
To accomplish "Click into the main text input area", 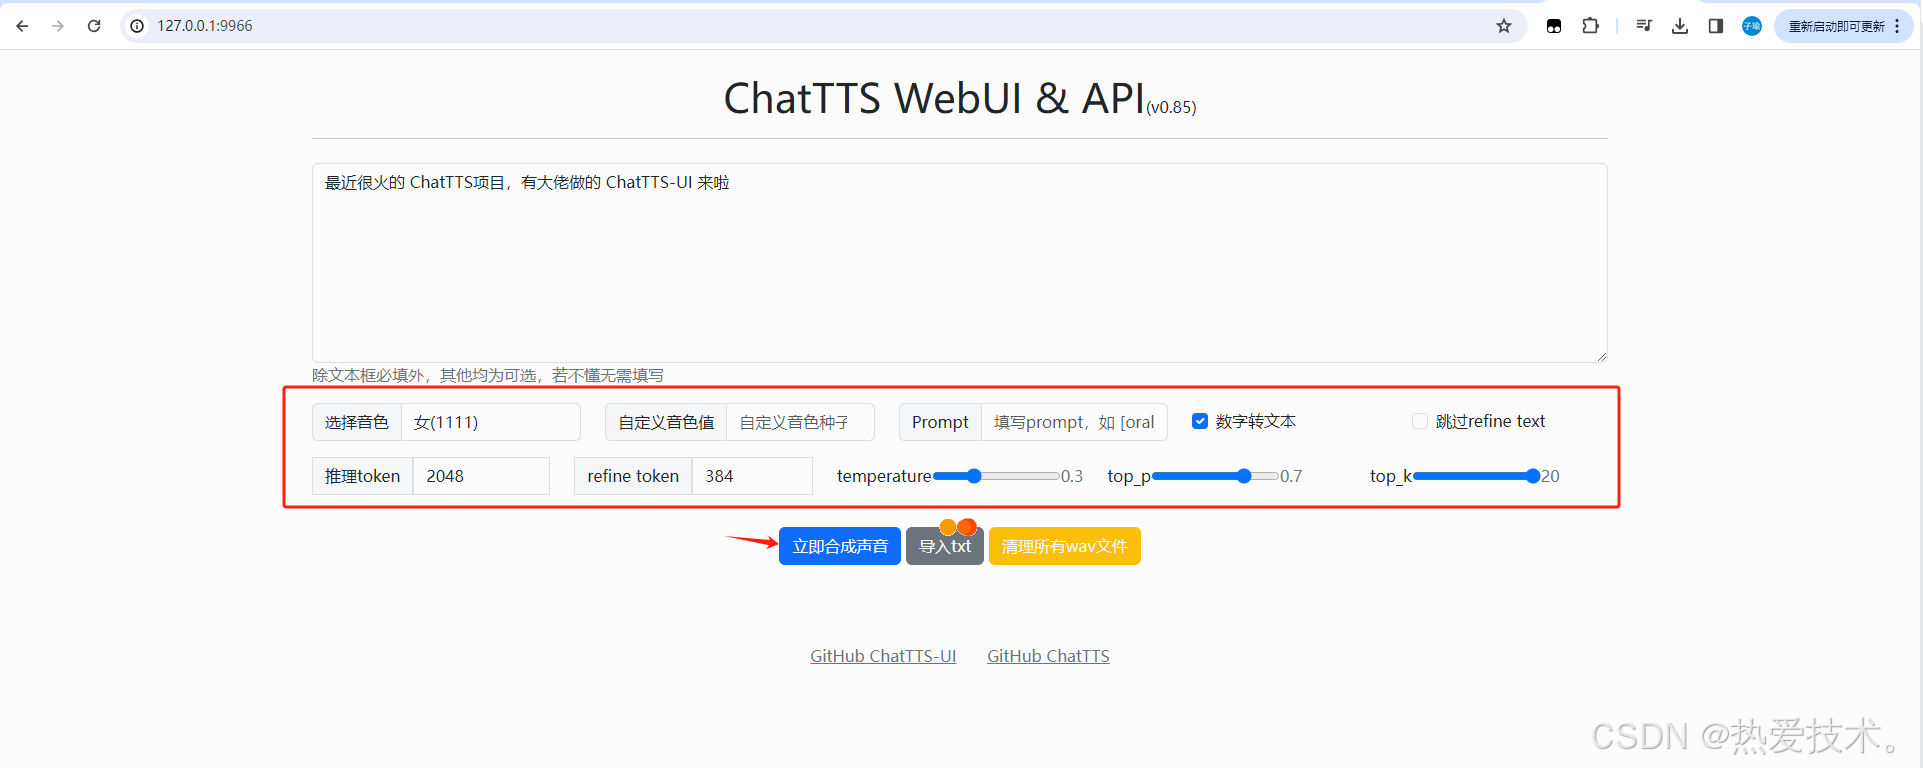I will pyautogui.click(x=959, y=263).
